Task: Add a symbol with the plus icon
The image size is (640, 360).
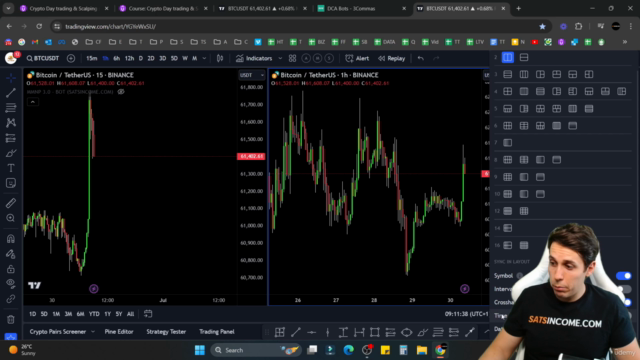Action: (71, 58)
